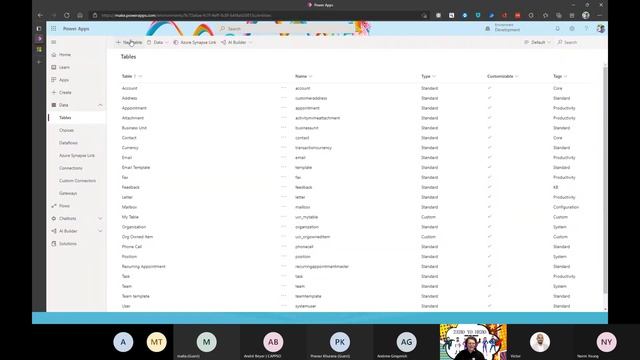Open more options for Email row
The height and width of the screenshot is (360, 640).
coord(284,157)
